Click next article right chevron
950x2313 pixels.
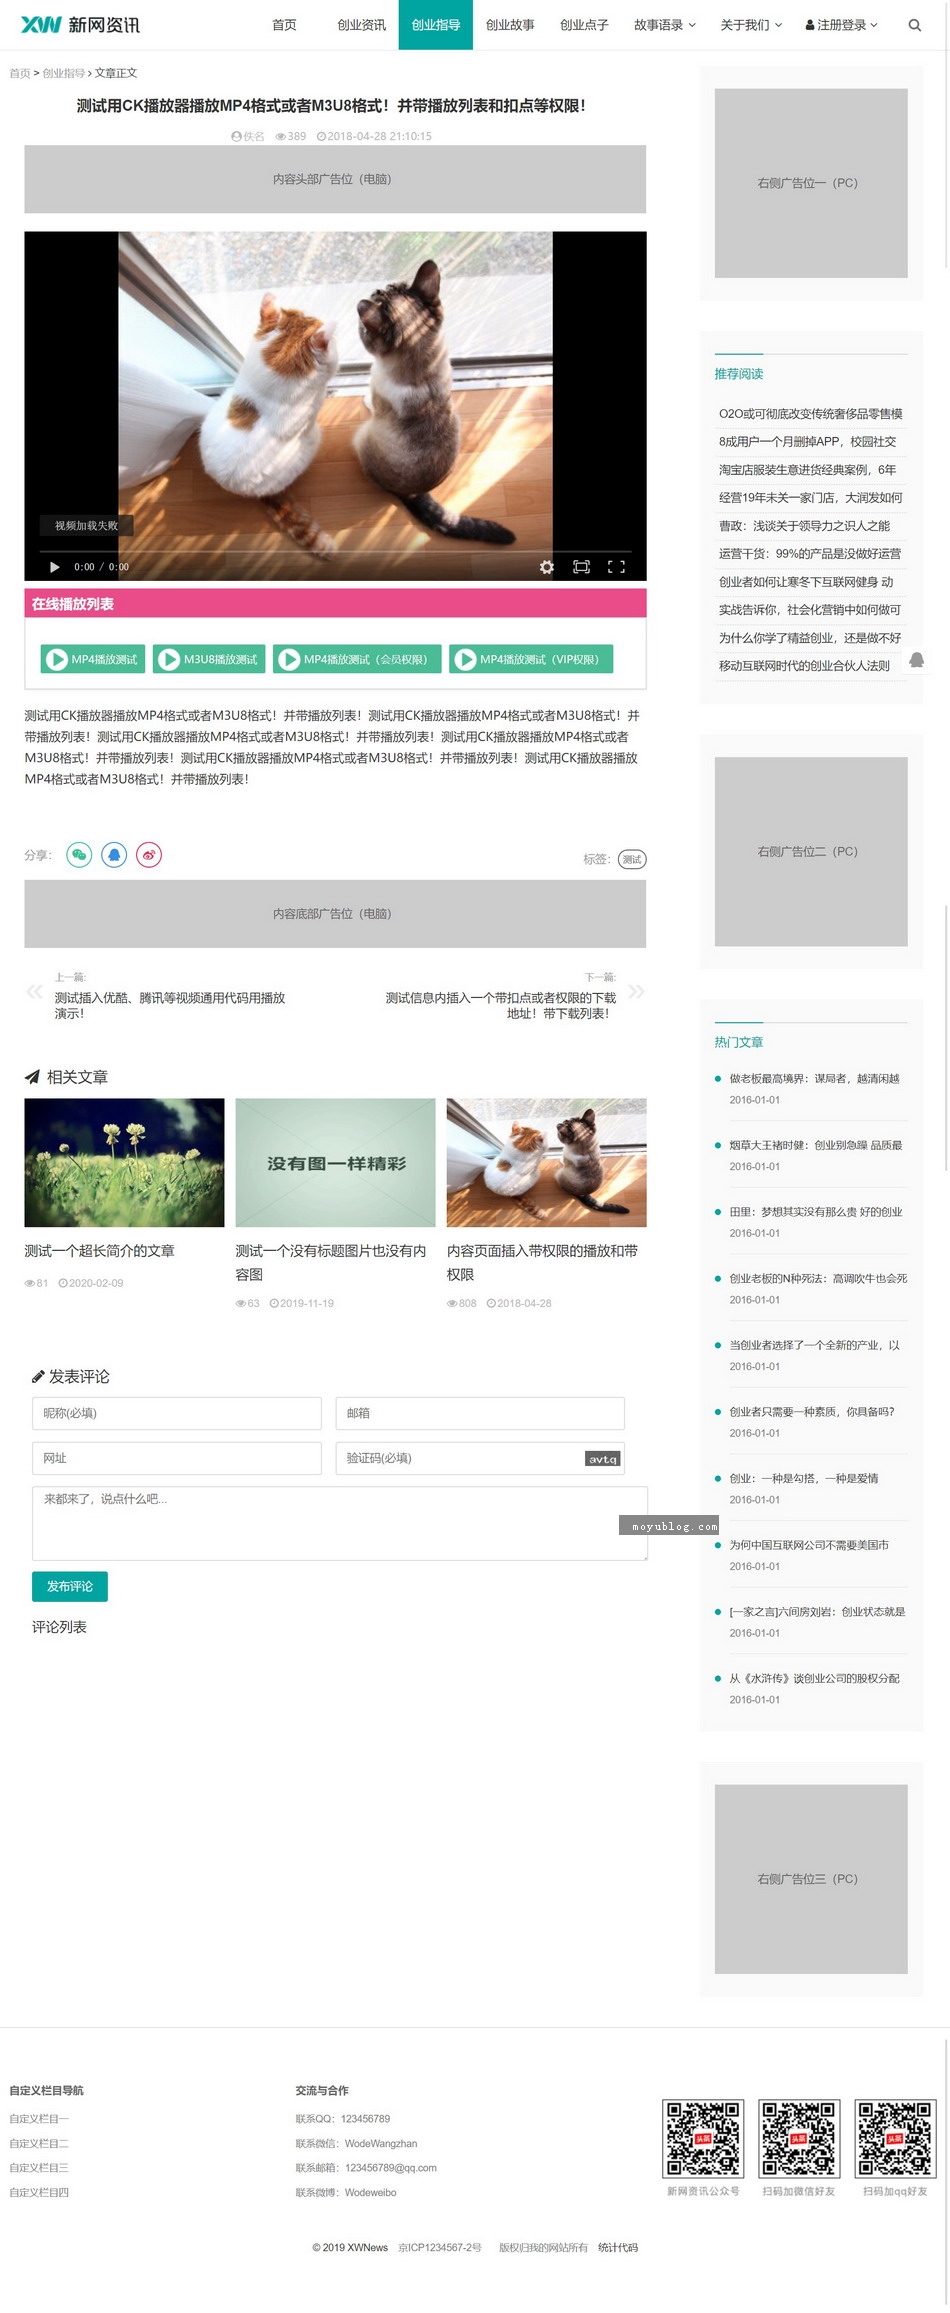click(636, 991)
